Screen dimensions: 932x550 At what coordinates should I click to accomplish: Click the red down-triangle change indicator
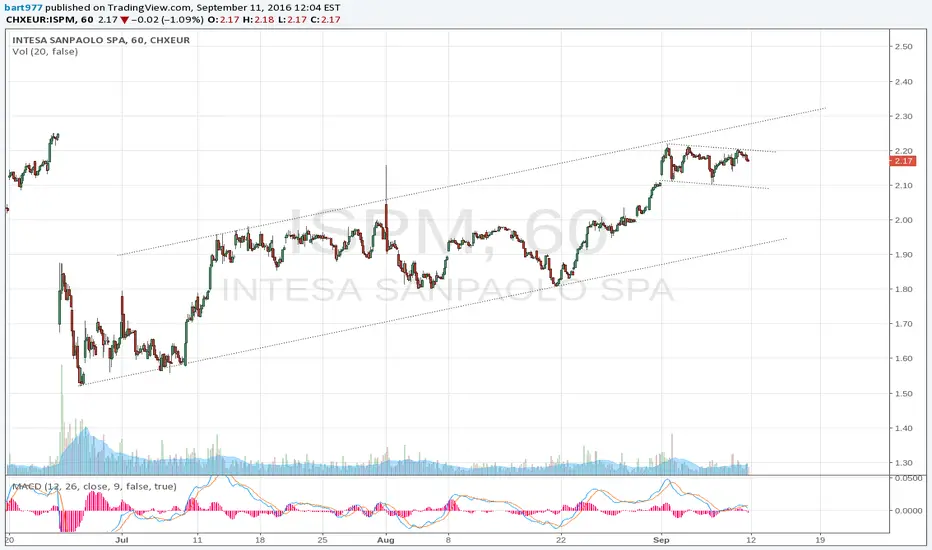124,20
